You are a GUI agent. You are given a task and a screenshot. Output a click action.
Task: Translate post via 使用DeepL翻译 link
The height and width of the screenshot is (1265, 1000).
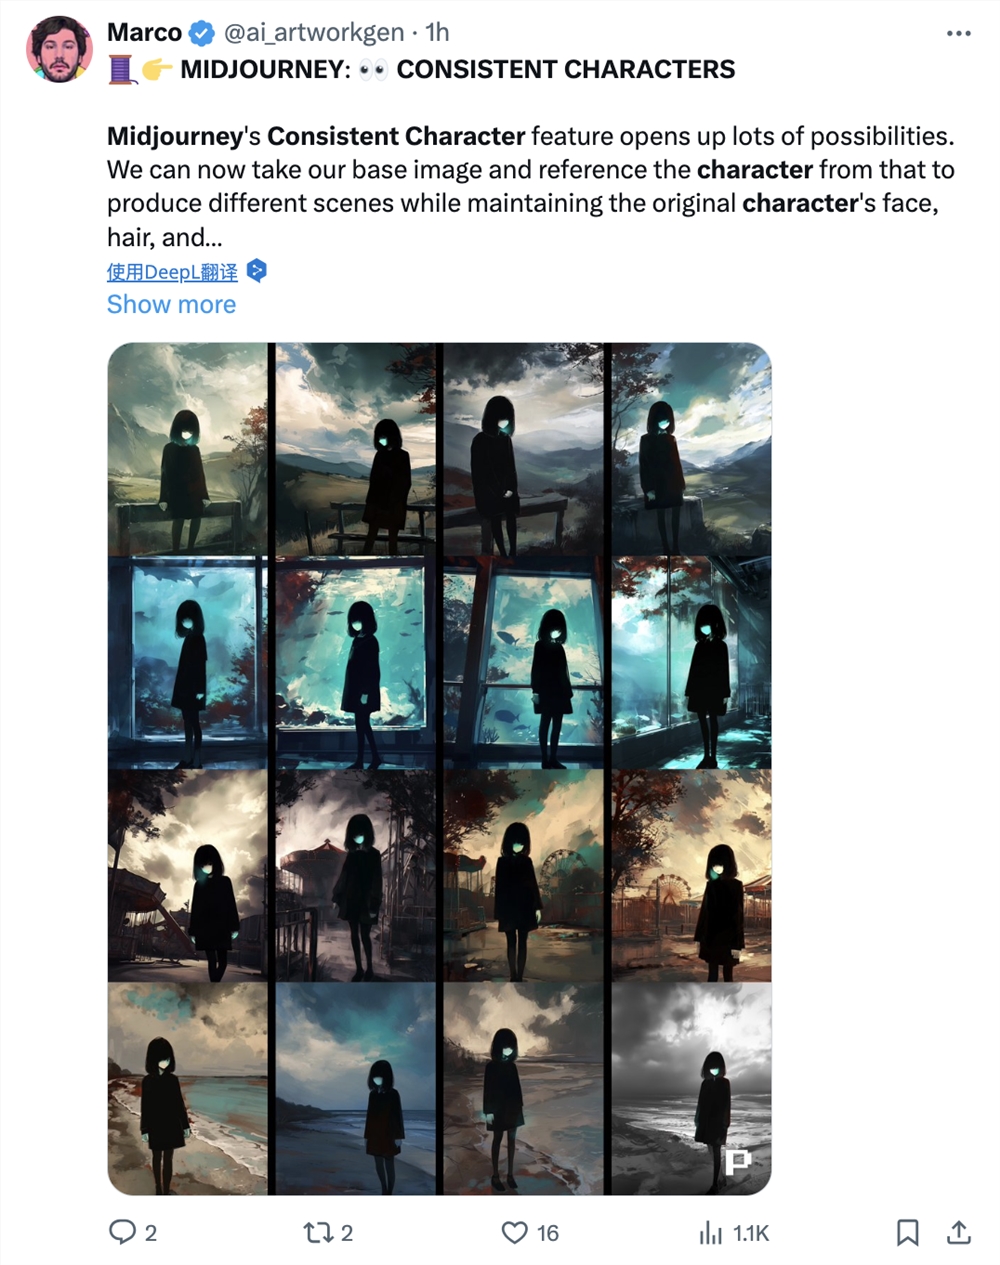point(172,272)
